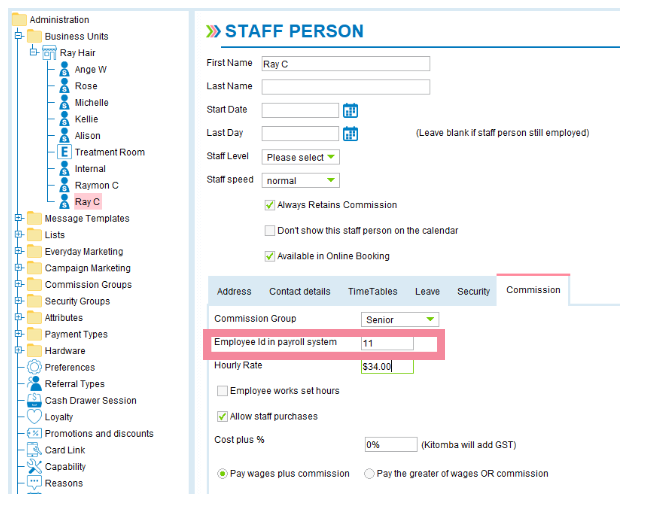
Task: Click the Preferences gear icon
Action: tap(34, 367)
